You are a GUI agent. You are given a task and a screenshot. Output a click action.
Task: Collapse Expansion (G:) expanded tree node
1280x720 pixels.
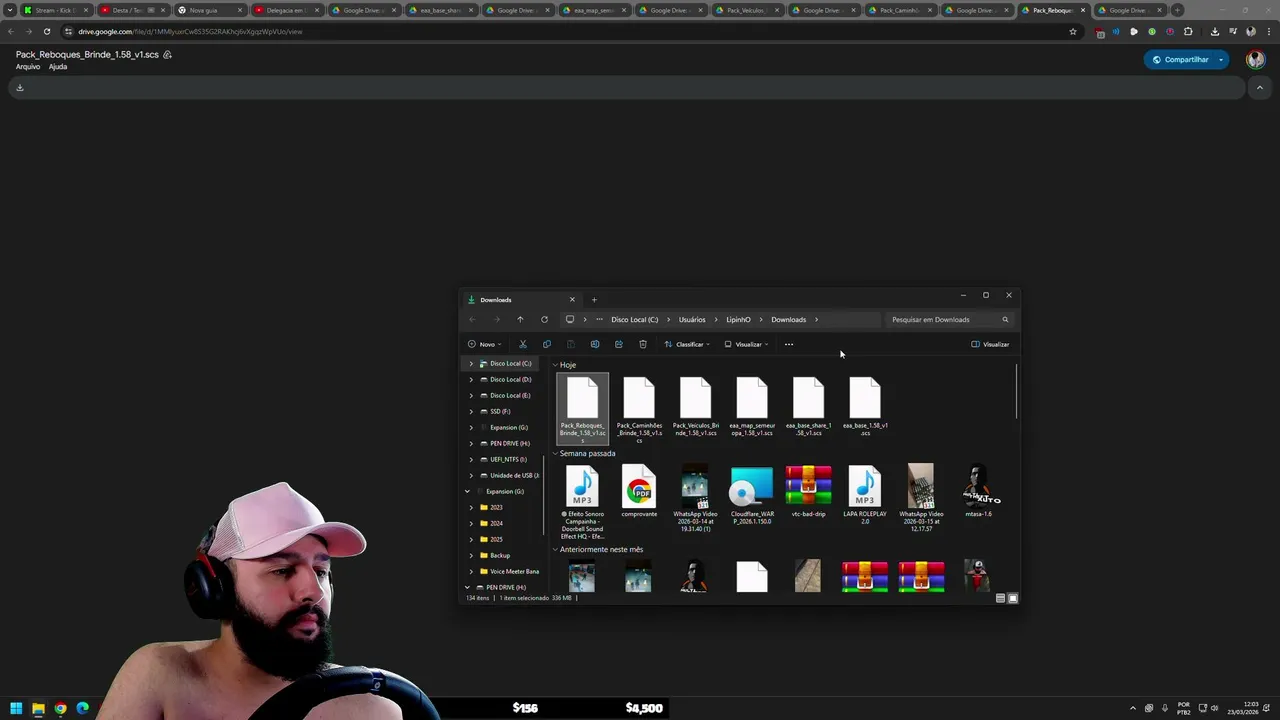[467, 491]
